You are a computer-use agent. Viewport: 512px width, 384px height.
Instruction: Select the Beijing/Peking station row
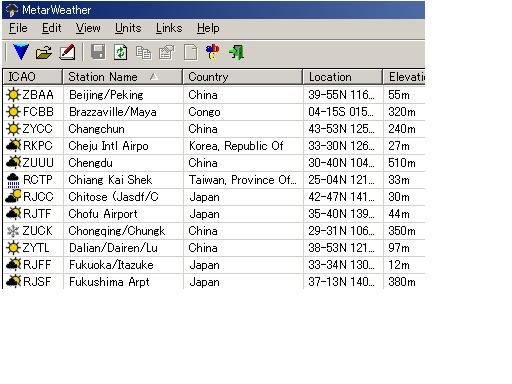pyautogui.click(x=214, y=95)
